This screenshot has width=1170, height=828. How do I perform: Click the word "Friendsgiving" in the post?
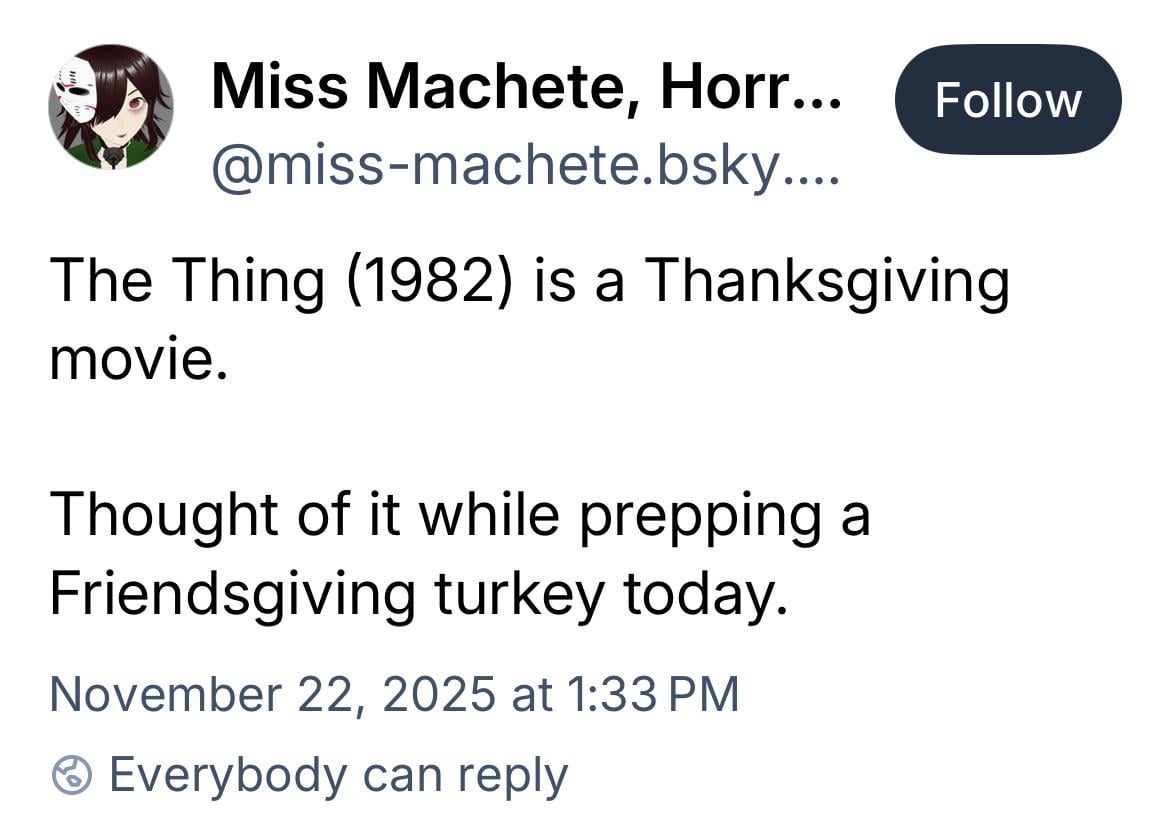point(232,592)
